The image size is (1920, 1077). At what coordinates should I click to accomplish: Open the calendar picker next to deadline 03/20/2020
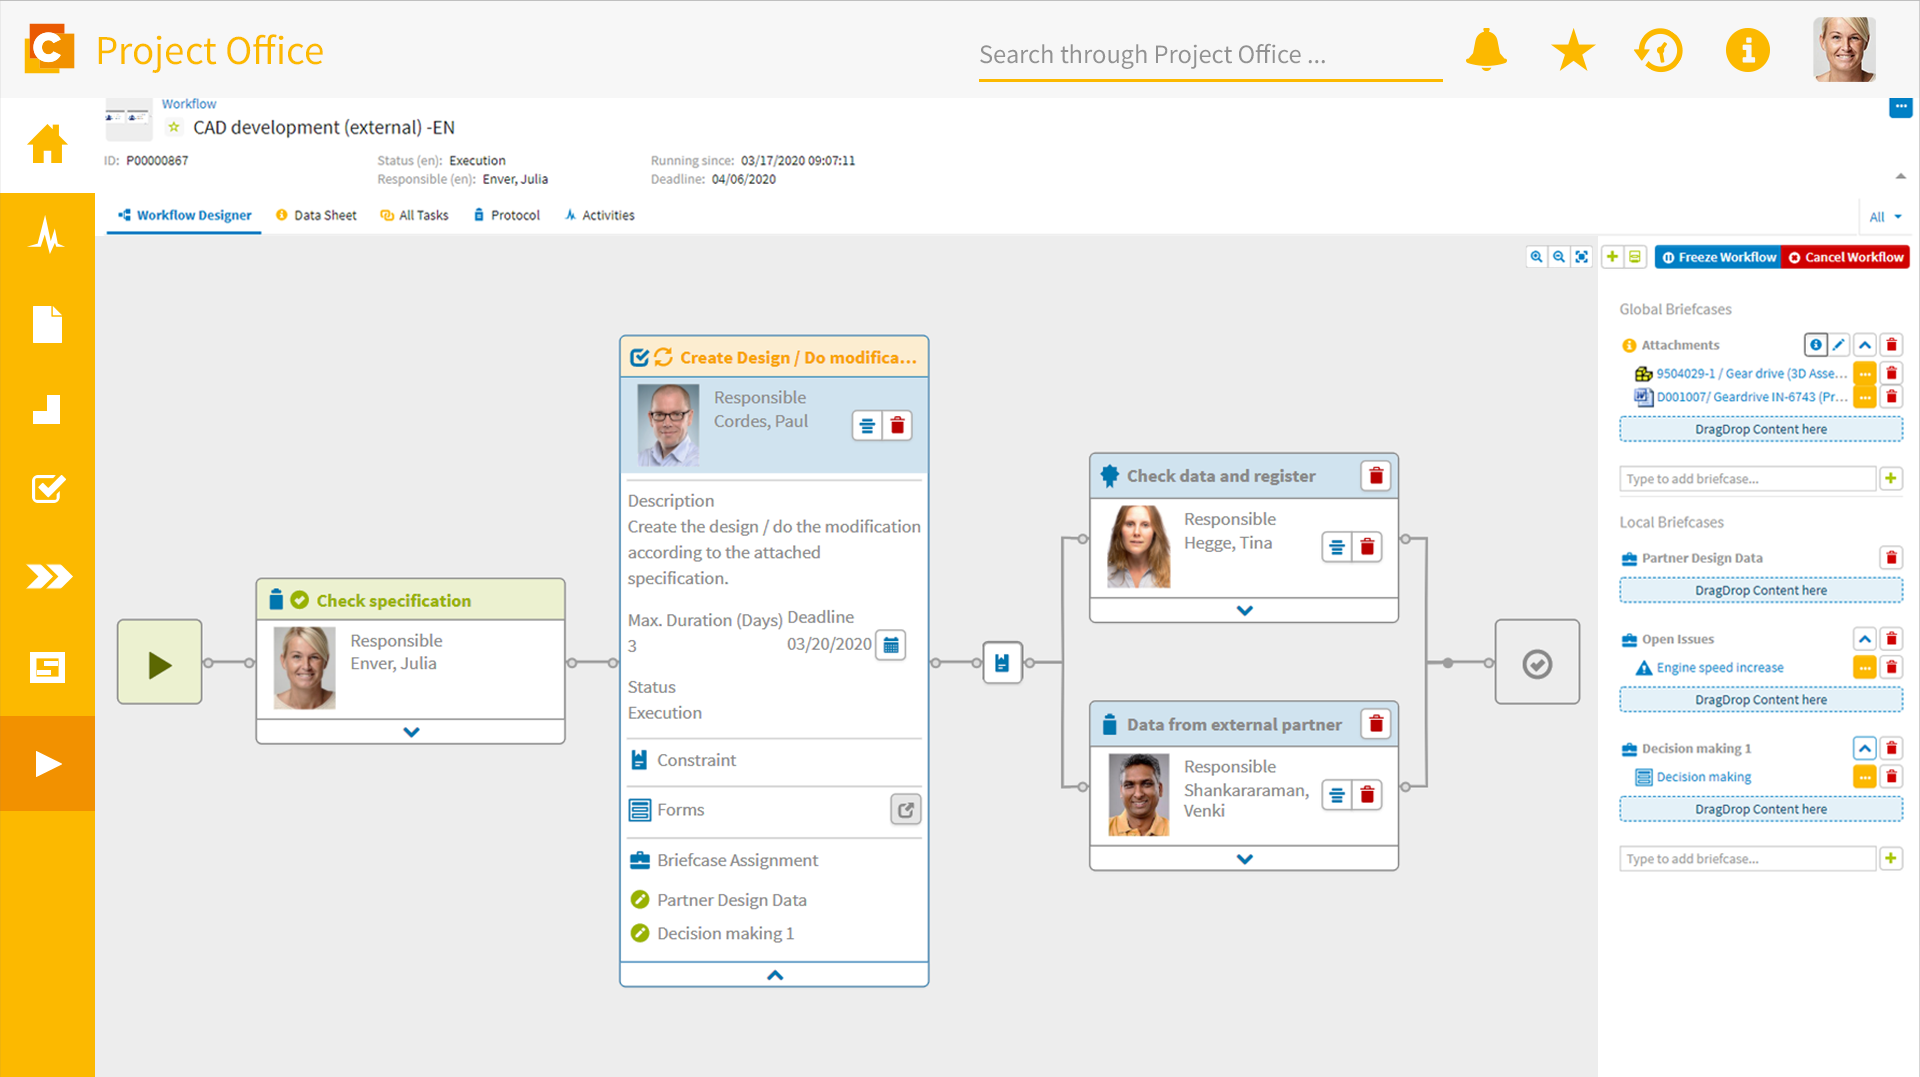tap(890, 645)
